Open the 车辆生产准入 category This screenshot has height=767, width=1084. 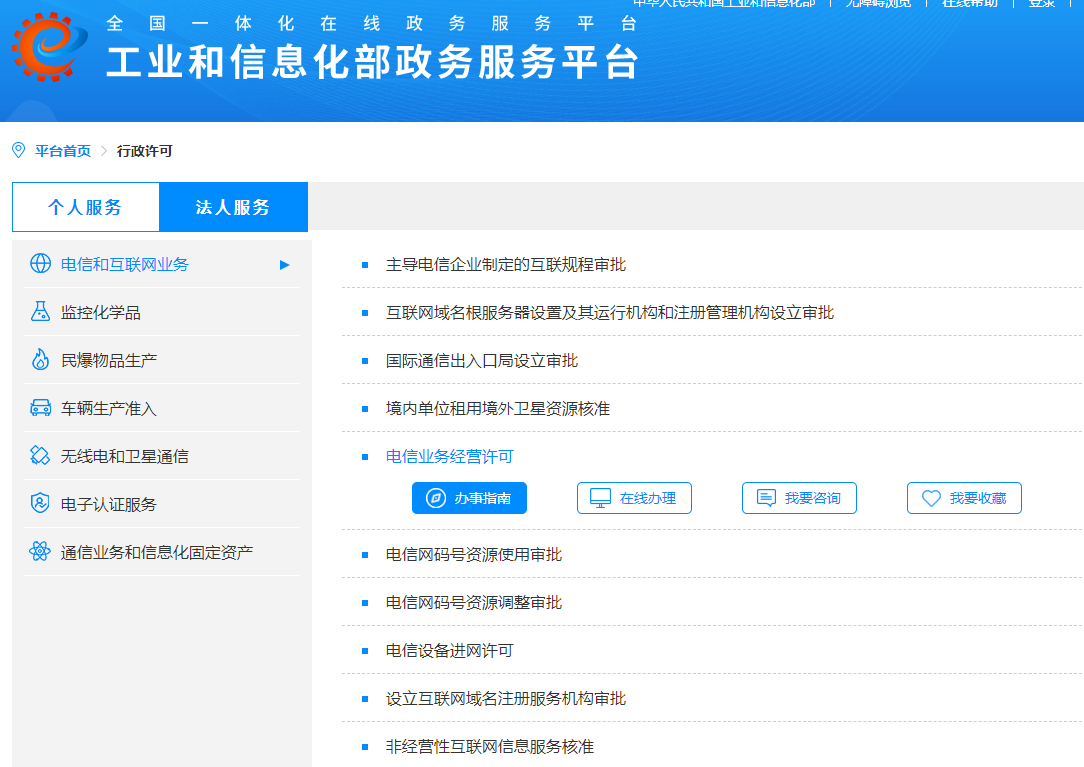(162, 408)
